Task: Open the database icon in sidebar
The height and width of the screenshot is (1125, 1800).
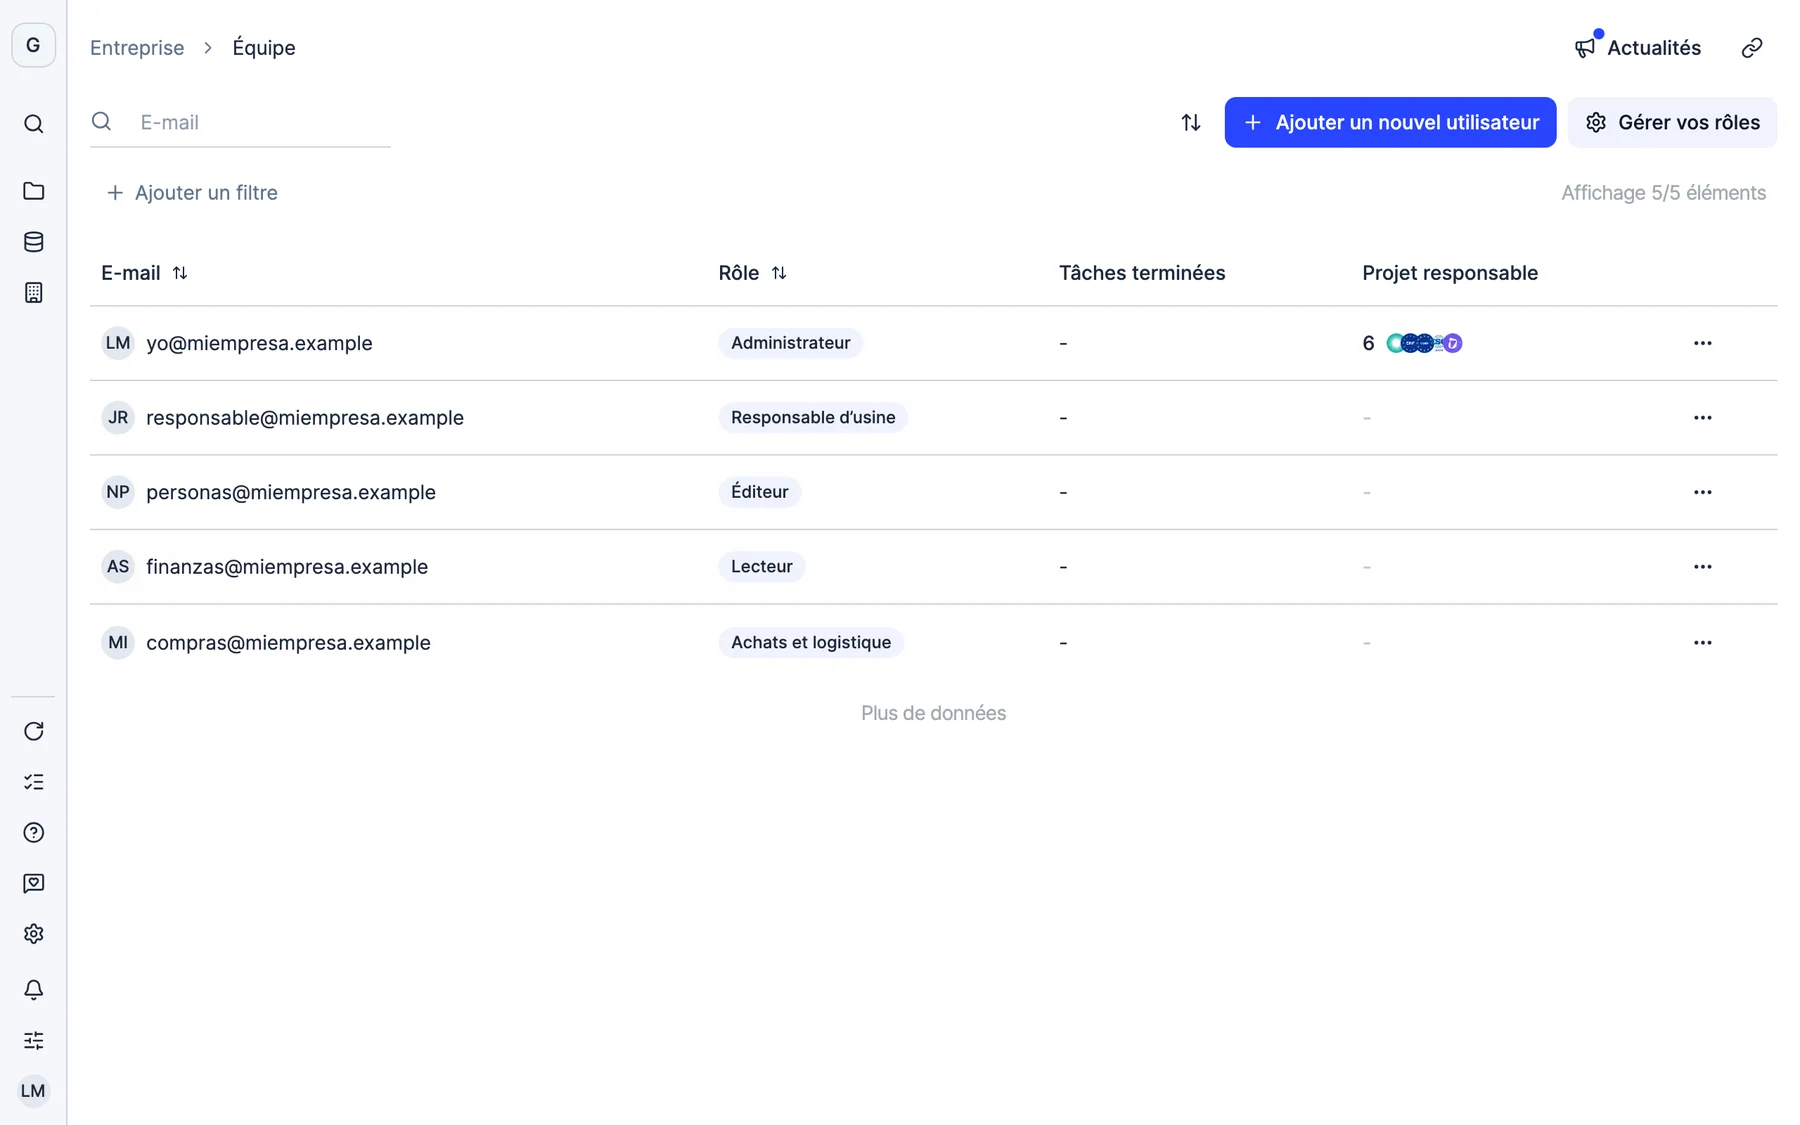Action: click(33, 242)
